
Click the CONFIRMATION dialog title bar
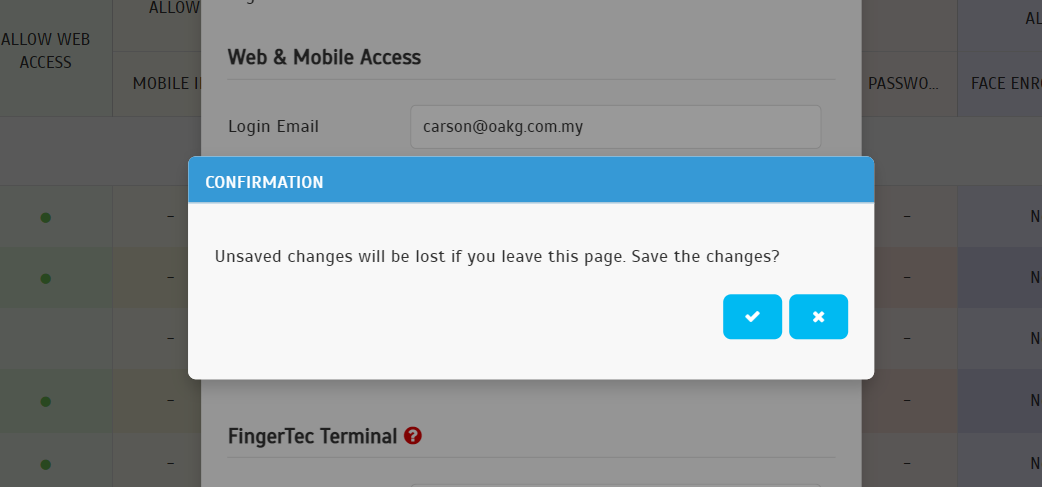tap(531, 180)
